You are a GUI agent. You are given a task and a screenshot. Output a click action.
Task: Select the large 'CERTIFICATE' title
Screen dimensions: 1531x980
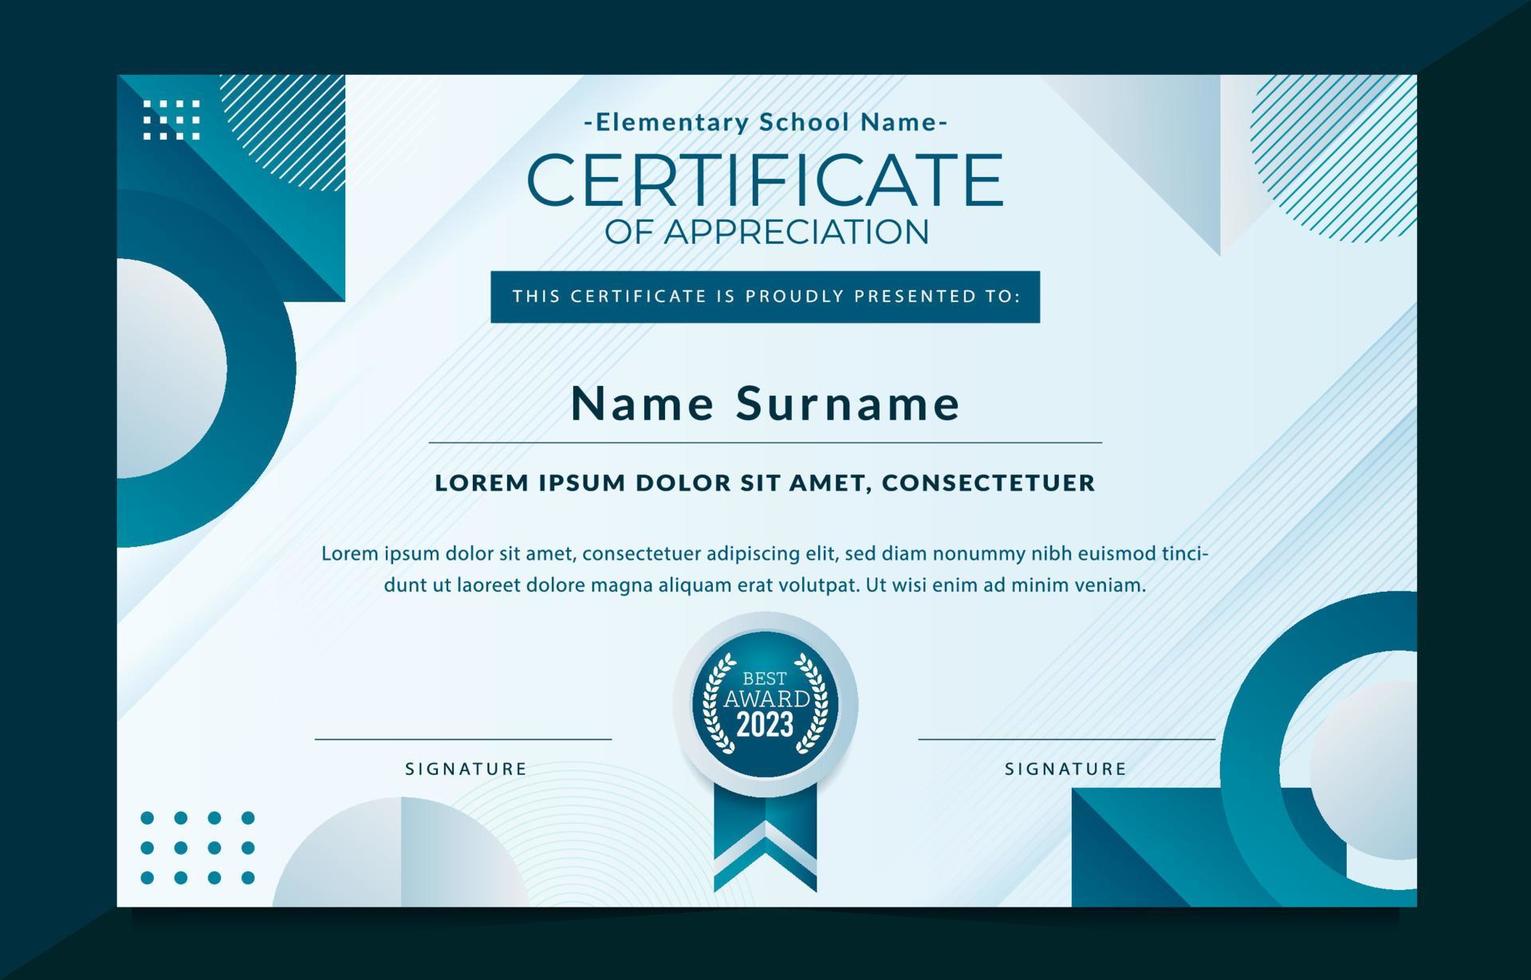(765, 180)
